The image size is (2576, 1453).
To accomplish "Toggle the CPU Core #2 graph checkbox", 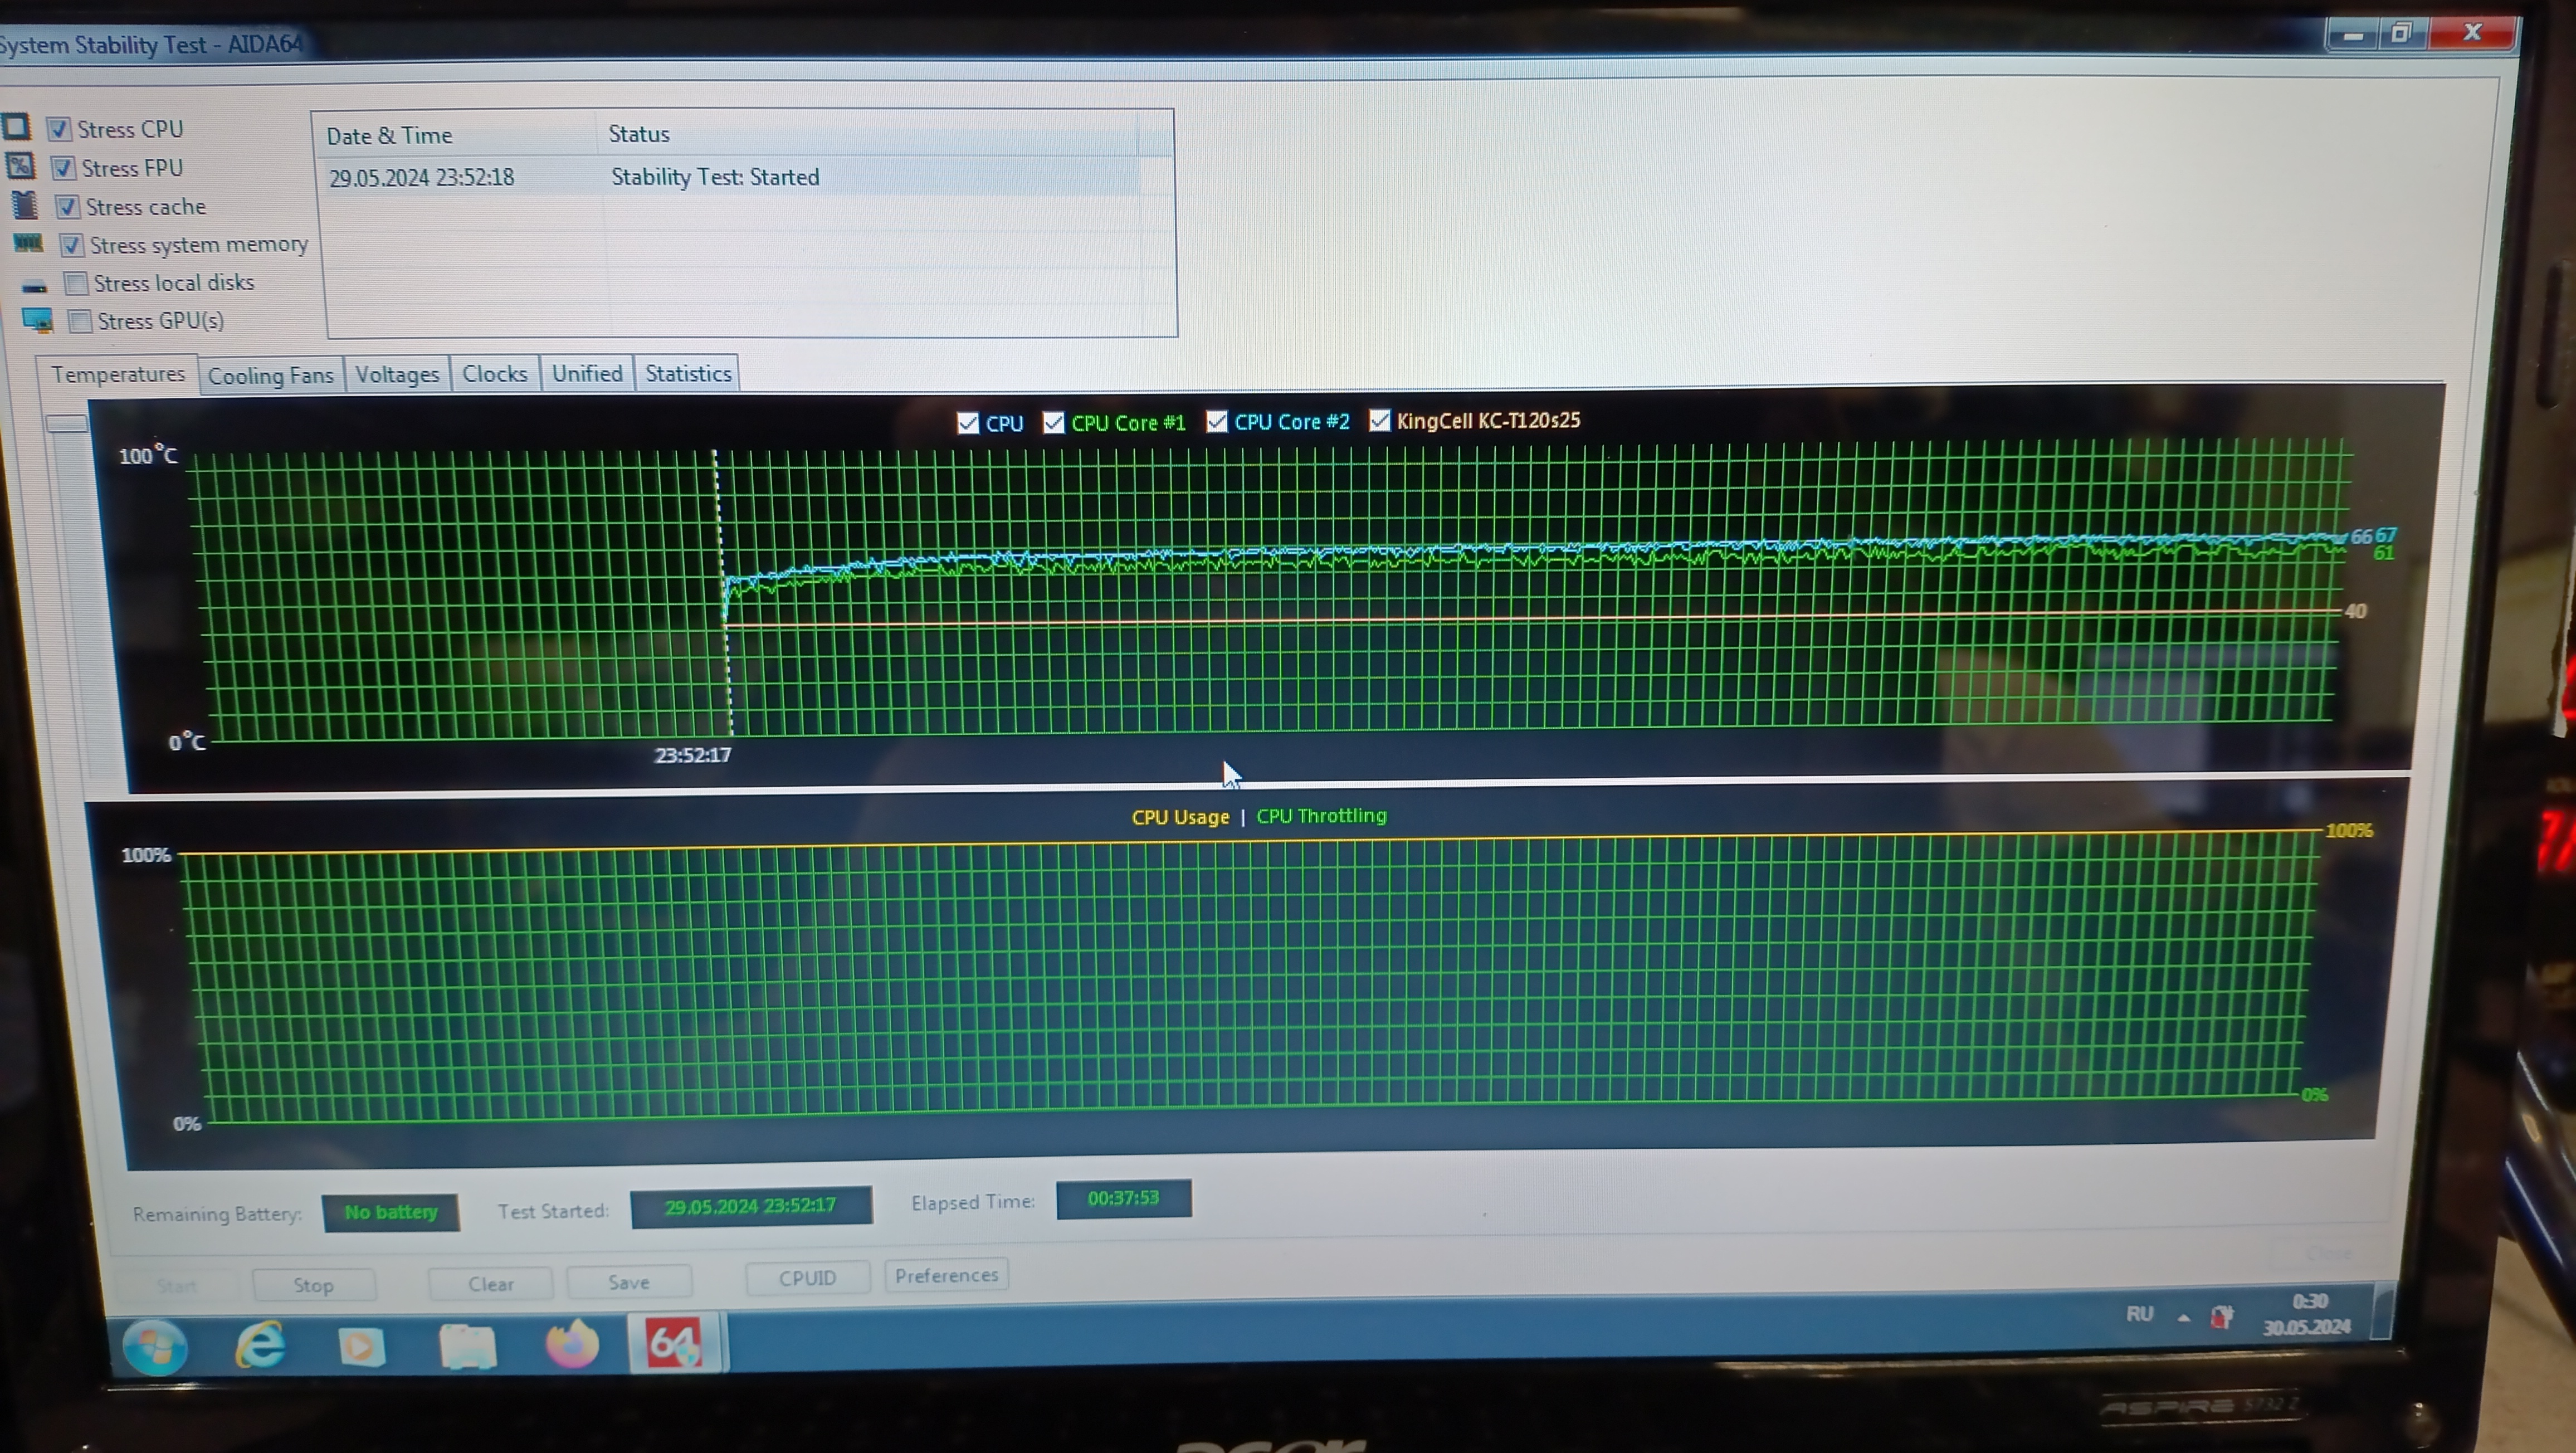I will pos(1216,421).
